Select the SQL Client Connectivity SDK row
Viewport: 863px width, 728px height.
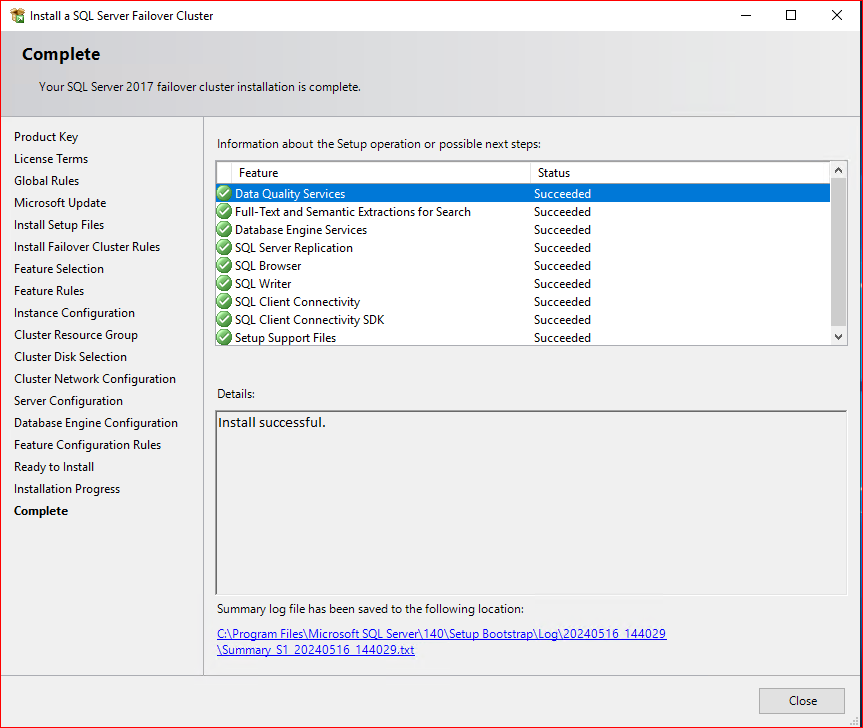click(x=523, y=320)
